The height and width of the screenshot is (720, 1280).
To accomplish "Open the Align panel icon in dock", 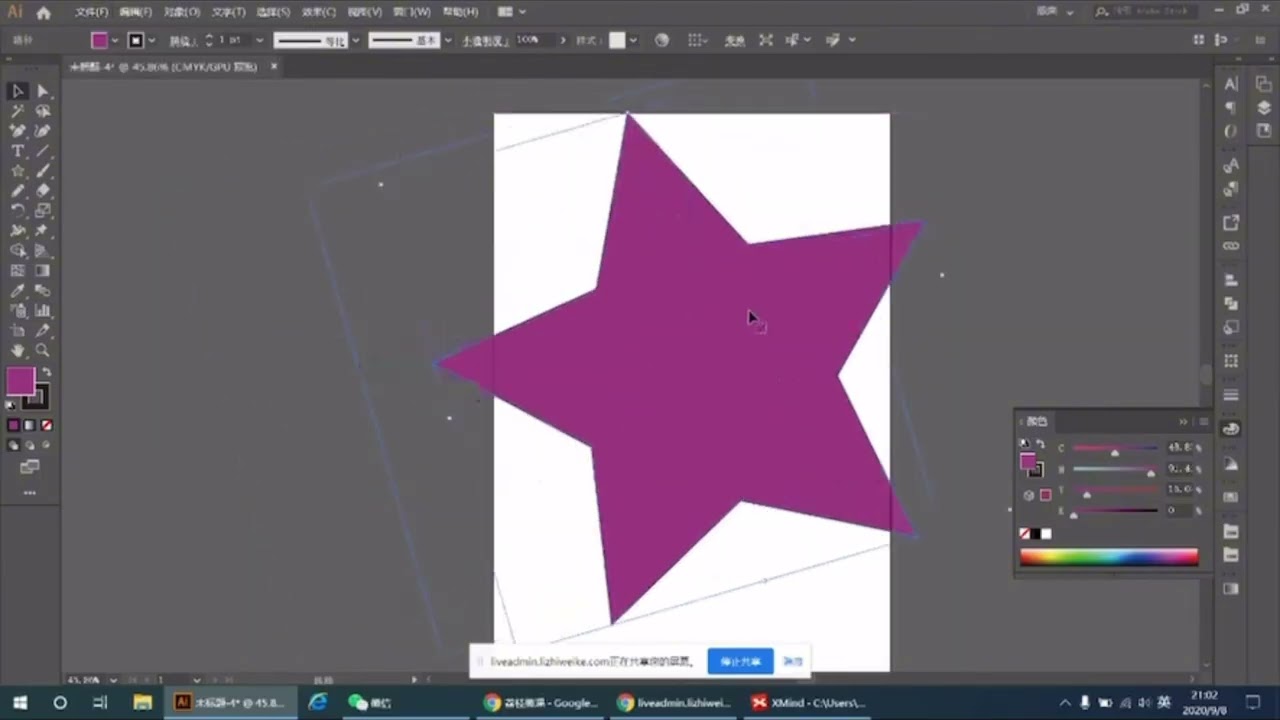I will (x=1231, y=281).
